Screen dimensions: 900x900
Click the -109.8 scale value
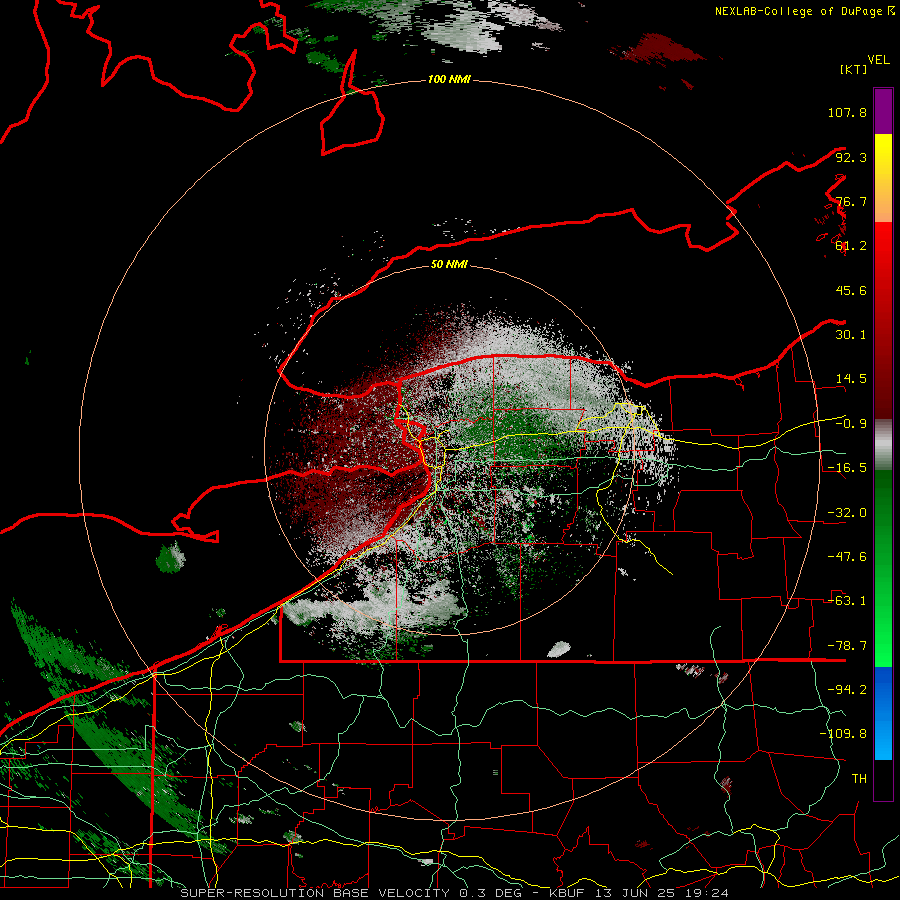coord(844,734)
